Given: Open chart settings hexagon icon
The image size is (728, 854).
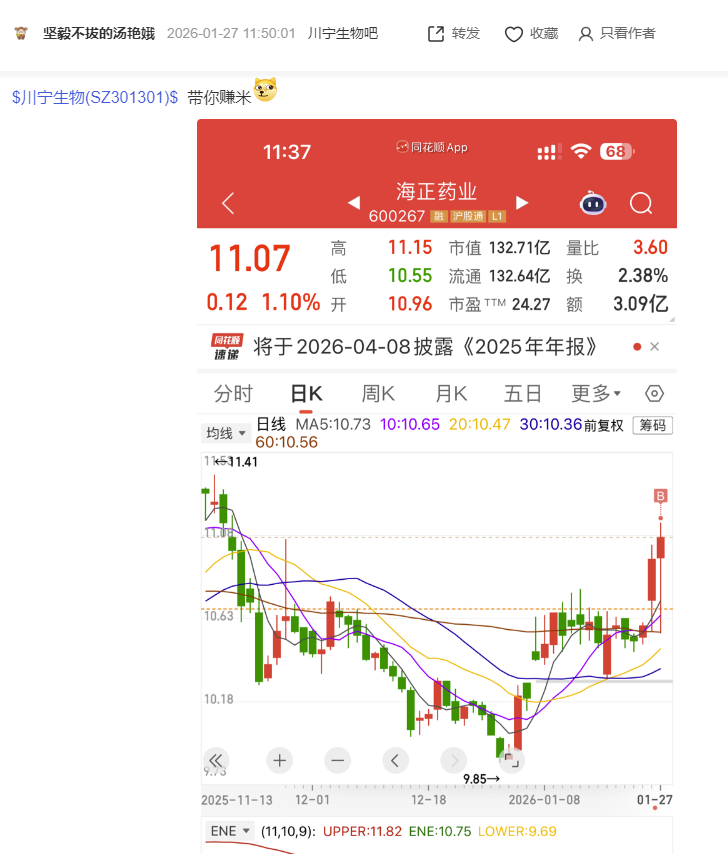Looking at the screenshot, I should click(654, 393).
